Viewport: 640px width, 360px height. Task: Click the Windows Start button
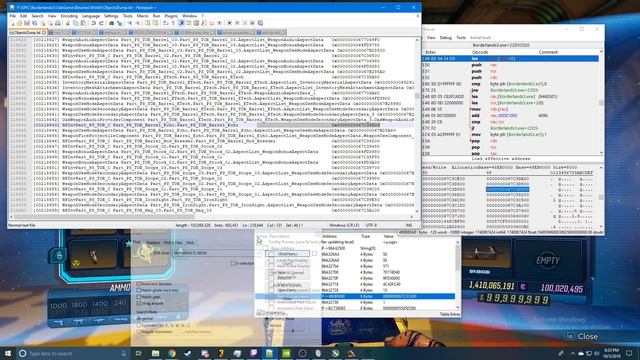tap(8, 353)
